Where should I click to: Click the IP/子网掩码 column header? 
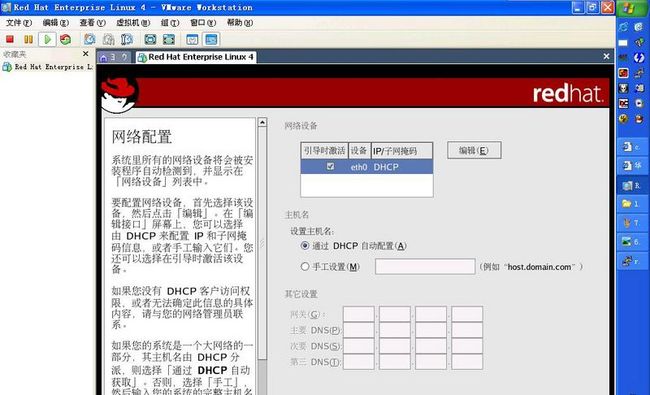(402, 151)
